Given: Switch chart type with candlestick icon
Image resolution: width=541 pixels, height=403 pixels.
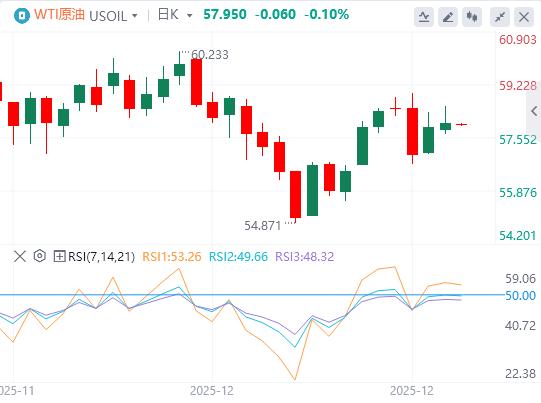Looking at the screenshot, I should click(472, 17).
